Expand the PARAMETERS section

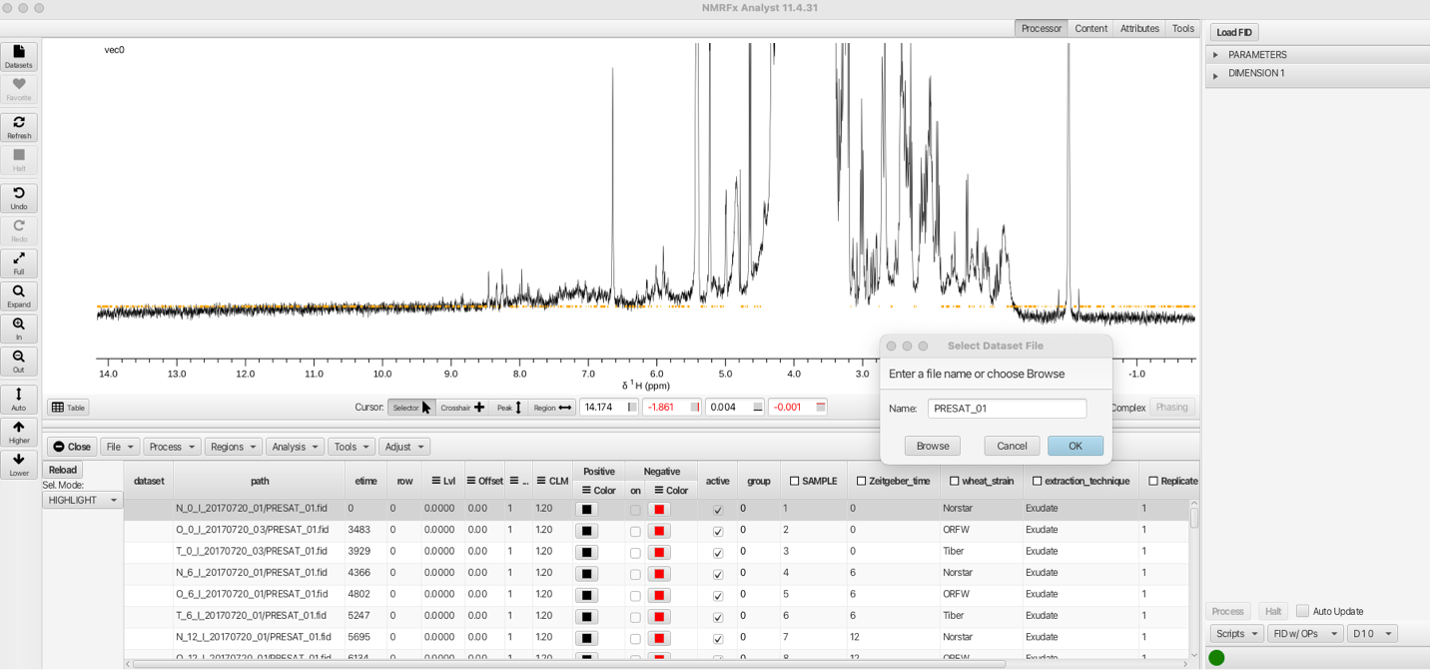1216,55
